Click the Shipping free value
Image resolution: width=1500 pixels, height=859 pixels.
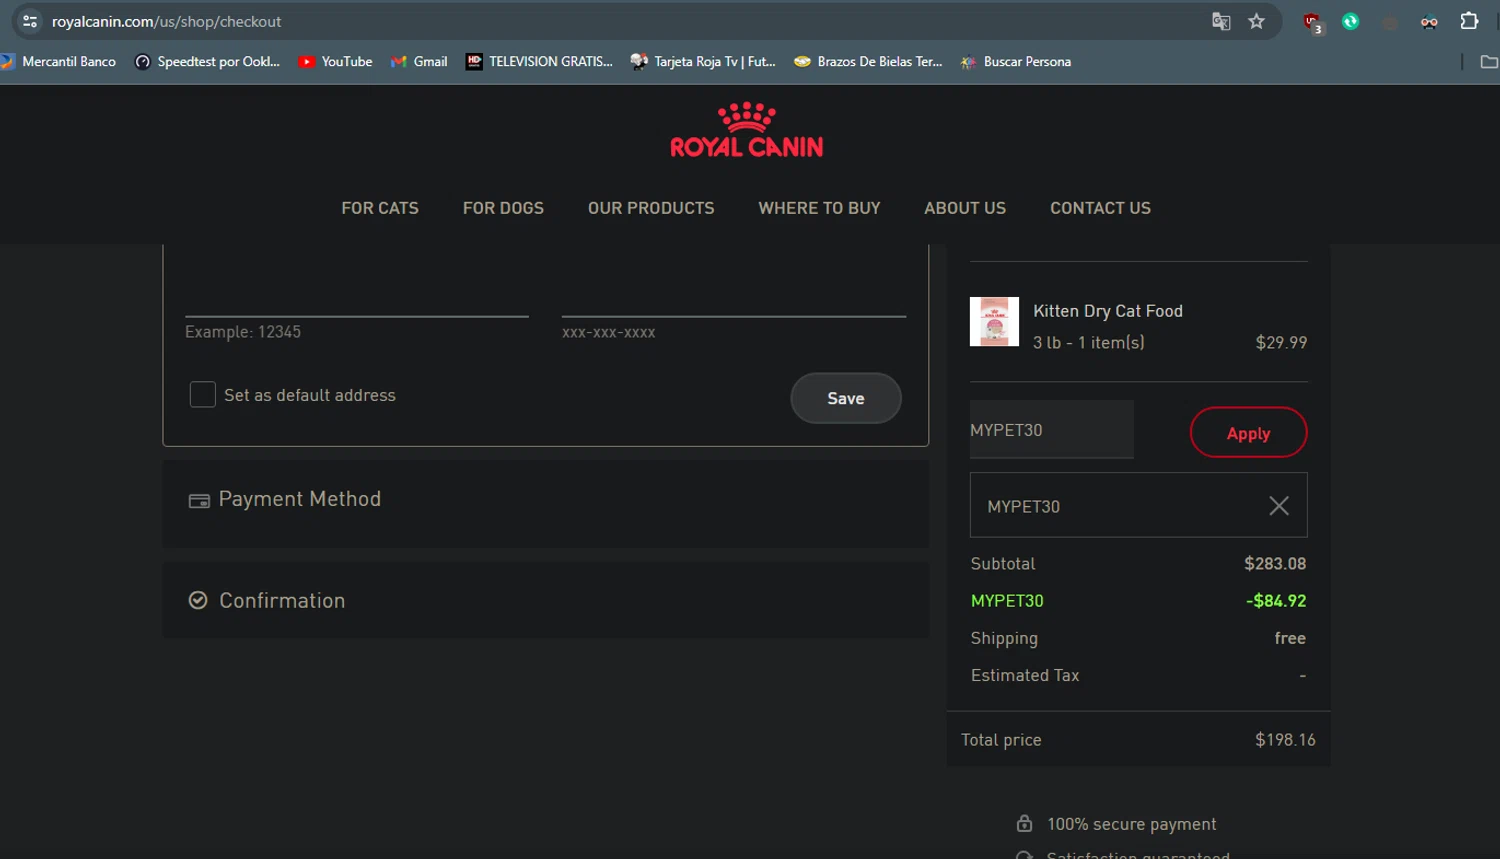(x=1290, y=638)
